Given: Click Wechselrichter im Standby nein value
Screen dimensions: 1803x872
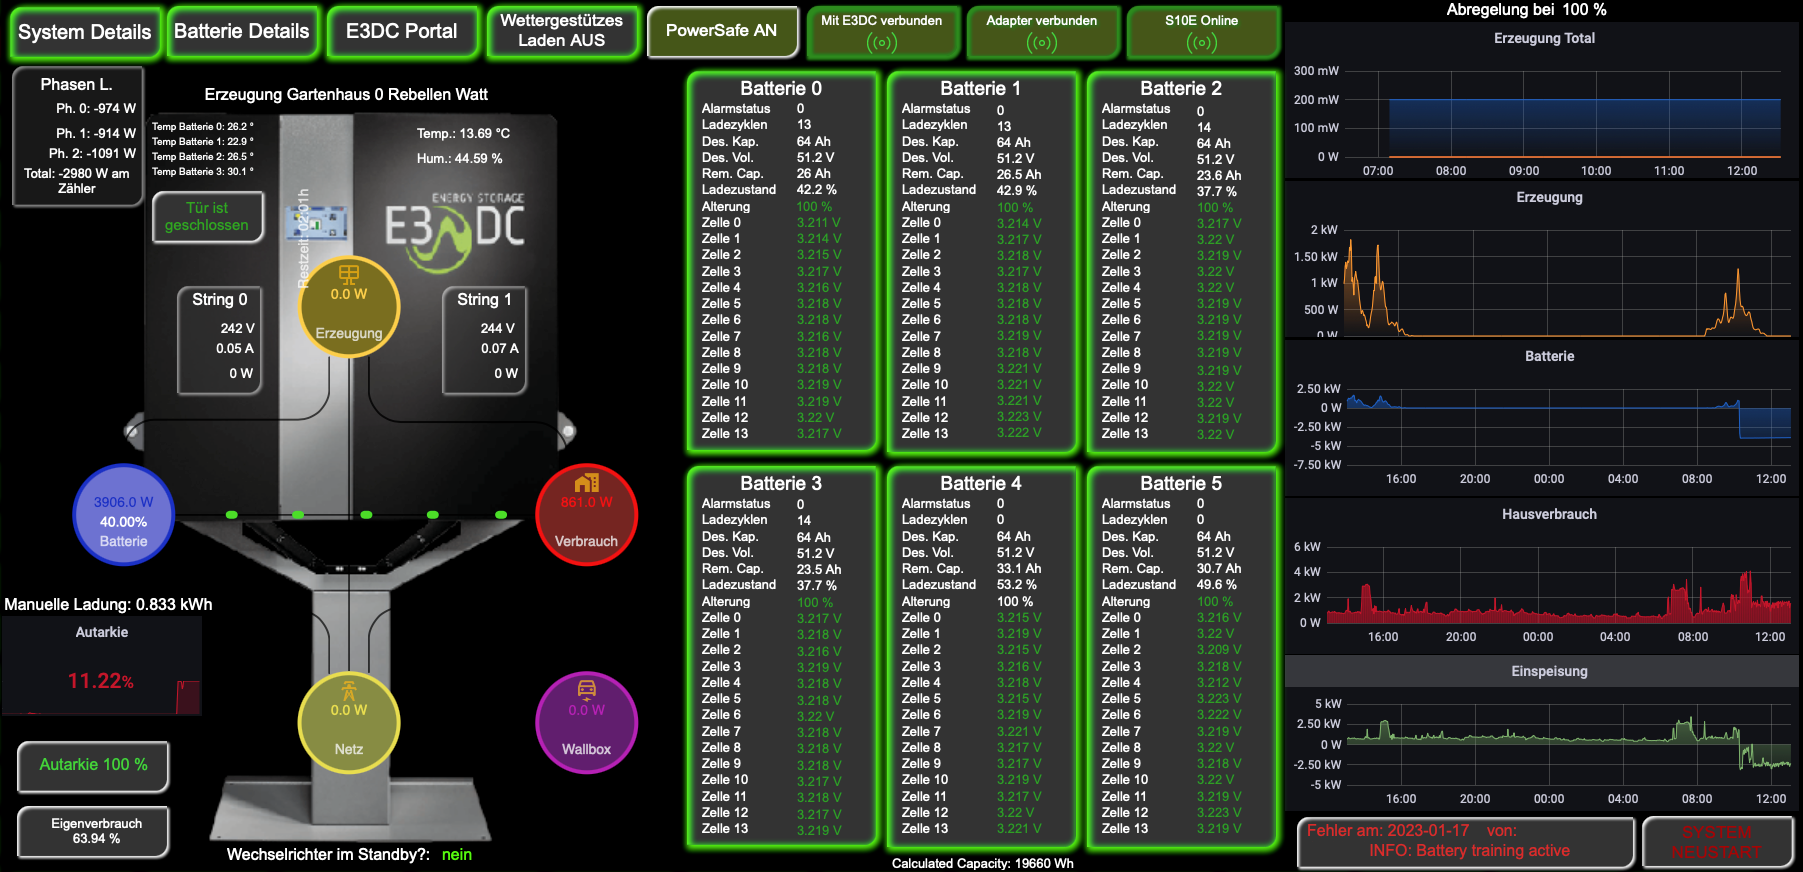Looking at the screenshot, I should pyautogui.click(x=457, y=854).
